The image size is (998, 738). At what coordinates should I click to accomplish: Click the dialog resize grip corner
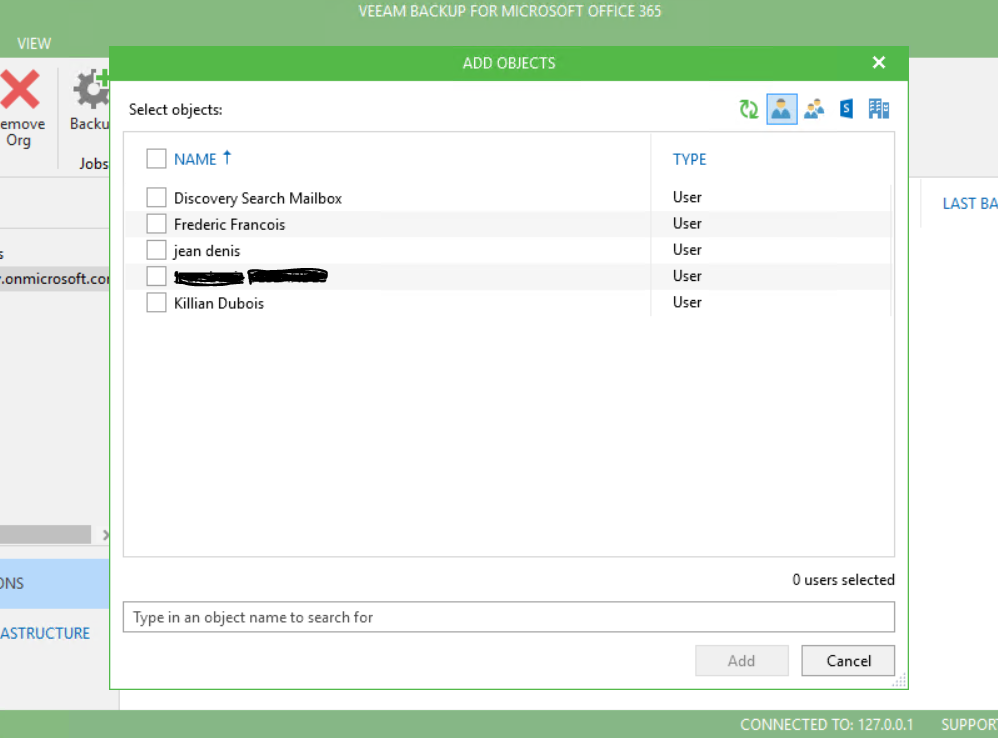(899, 681)
